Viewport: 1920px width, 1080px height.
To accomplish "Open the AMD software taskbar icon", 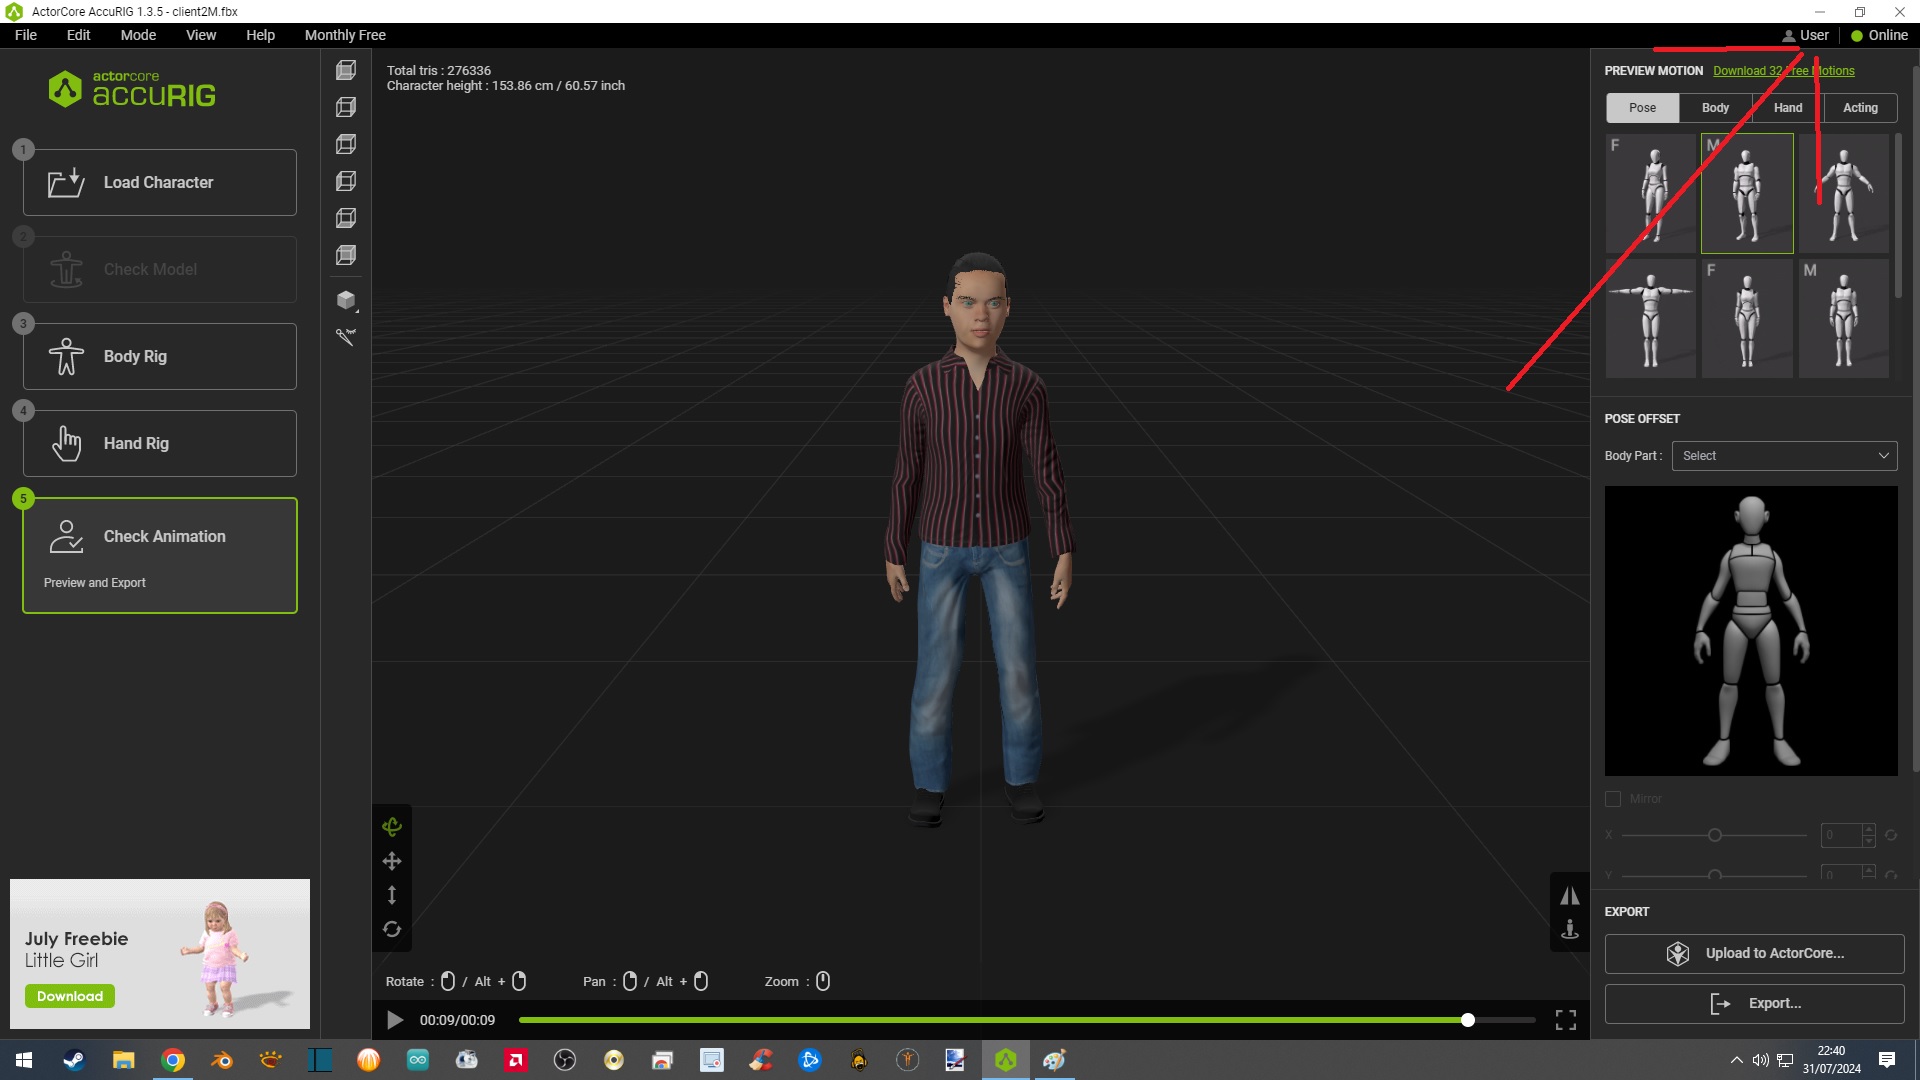I will [516, 1060].
